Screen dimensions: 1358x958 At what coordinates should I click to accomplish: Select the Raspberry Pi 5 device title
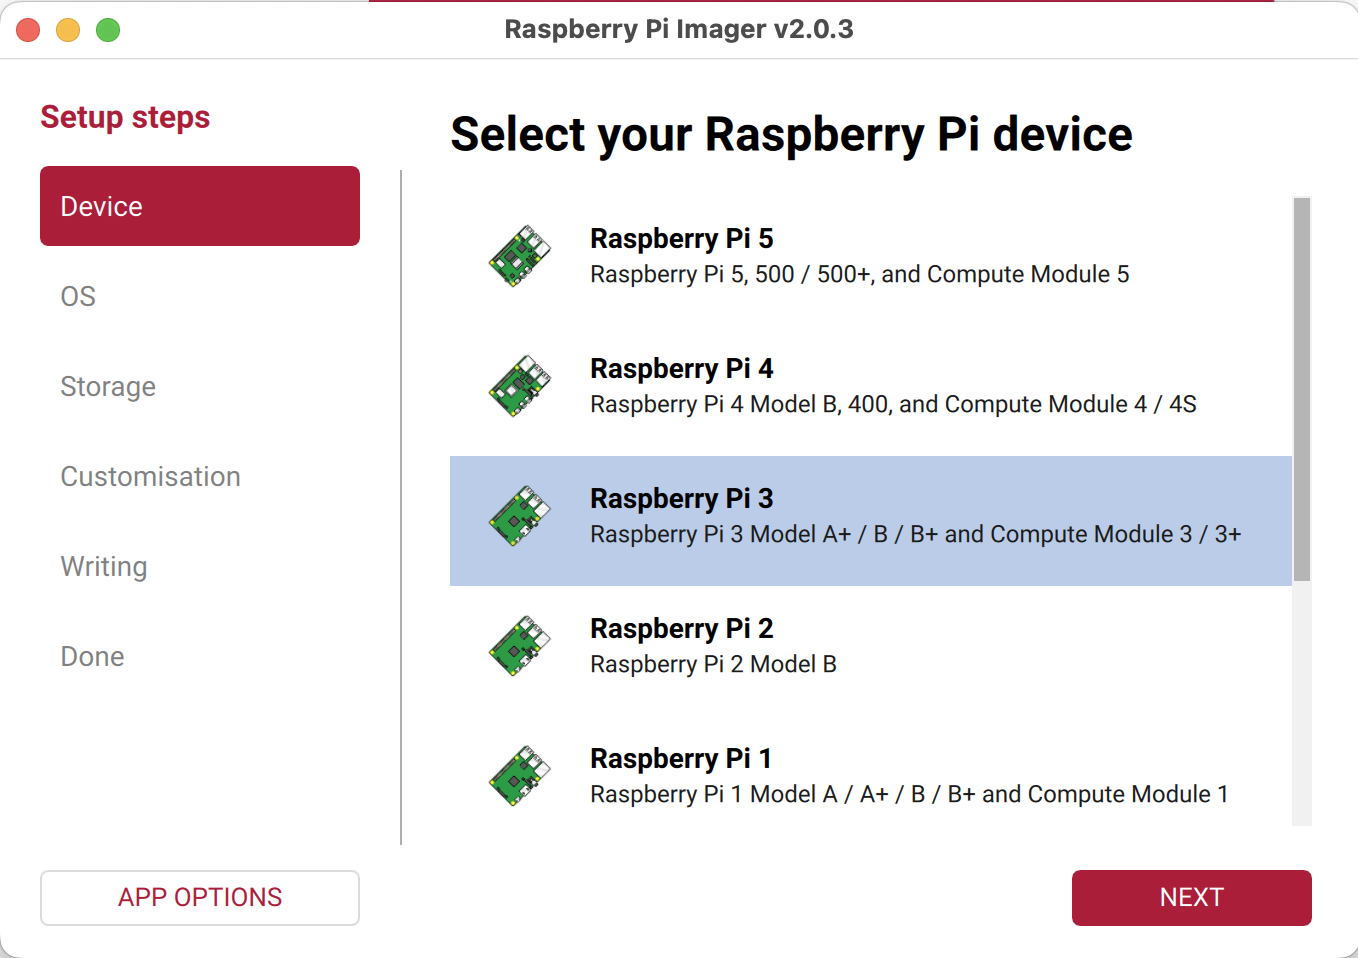click(682, 239)
